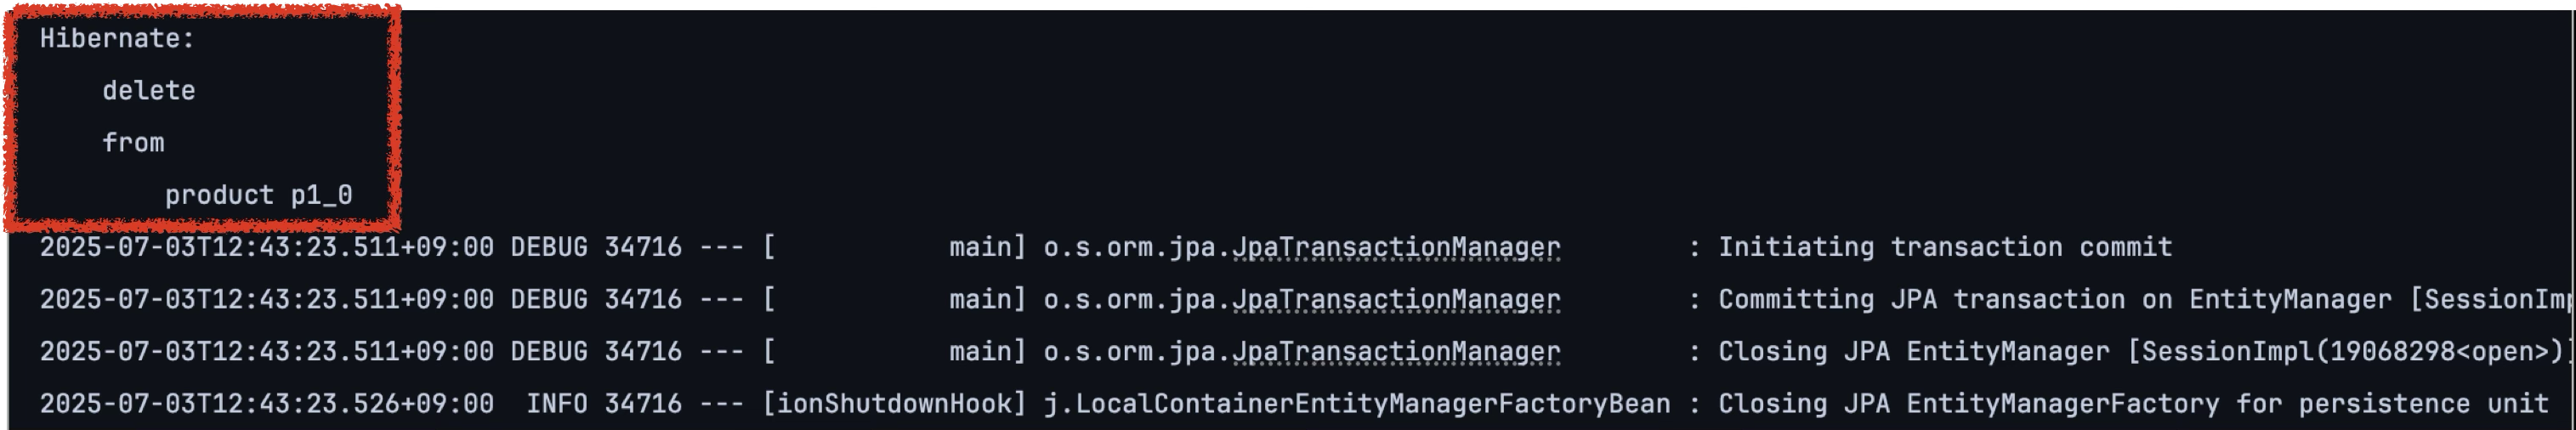Click timestamp of the Committing JPA line
The height and width of the screenshot is (430, 2576).
tap(266, 299)
